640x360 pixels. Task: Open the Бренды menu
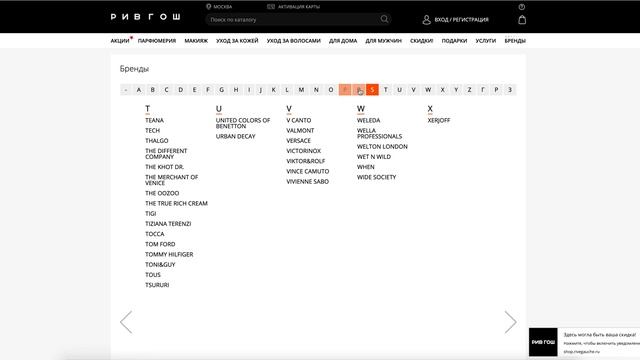[515, 41]
